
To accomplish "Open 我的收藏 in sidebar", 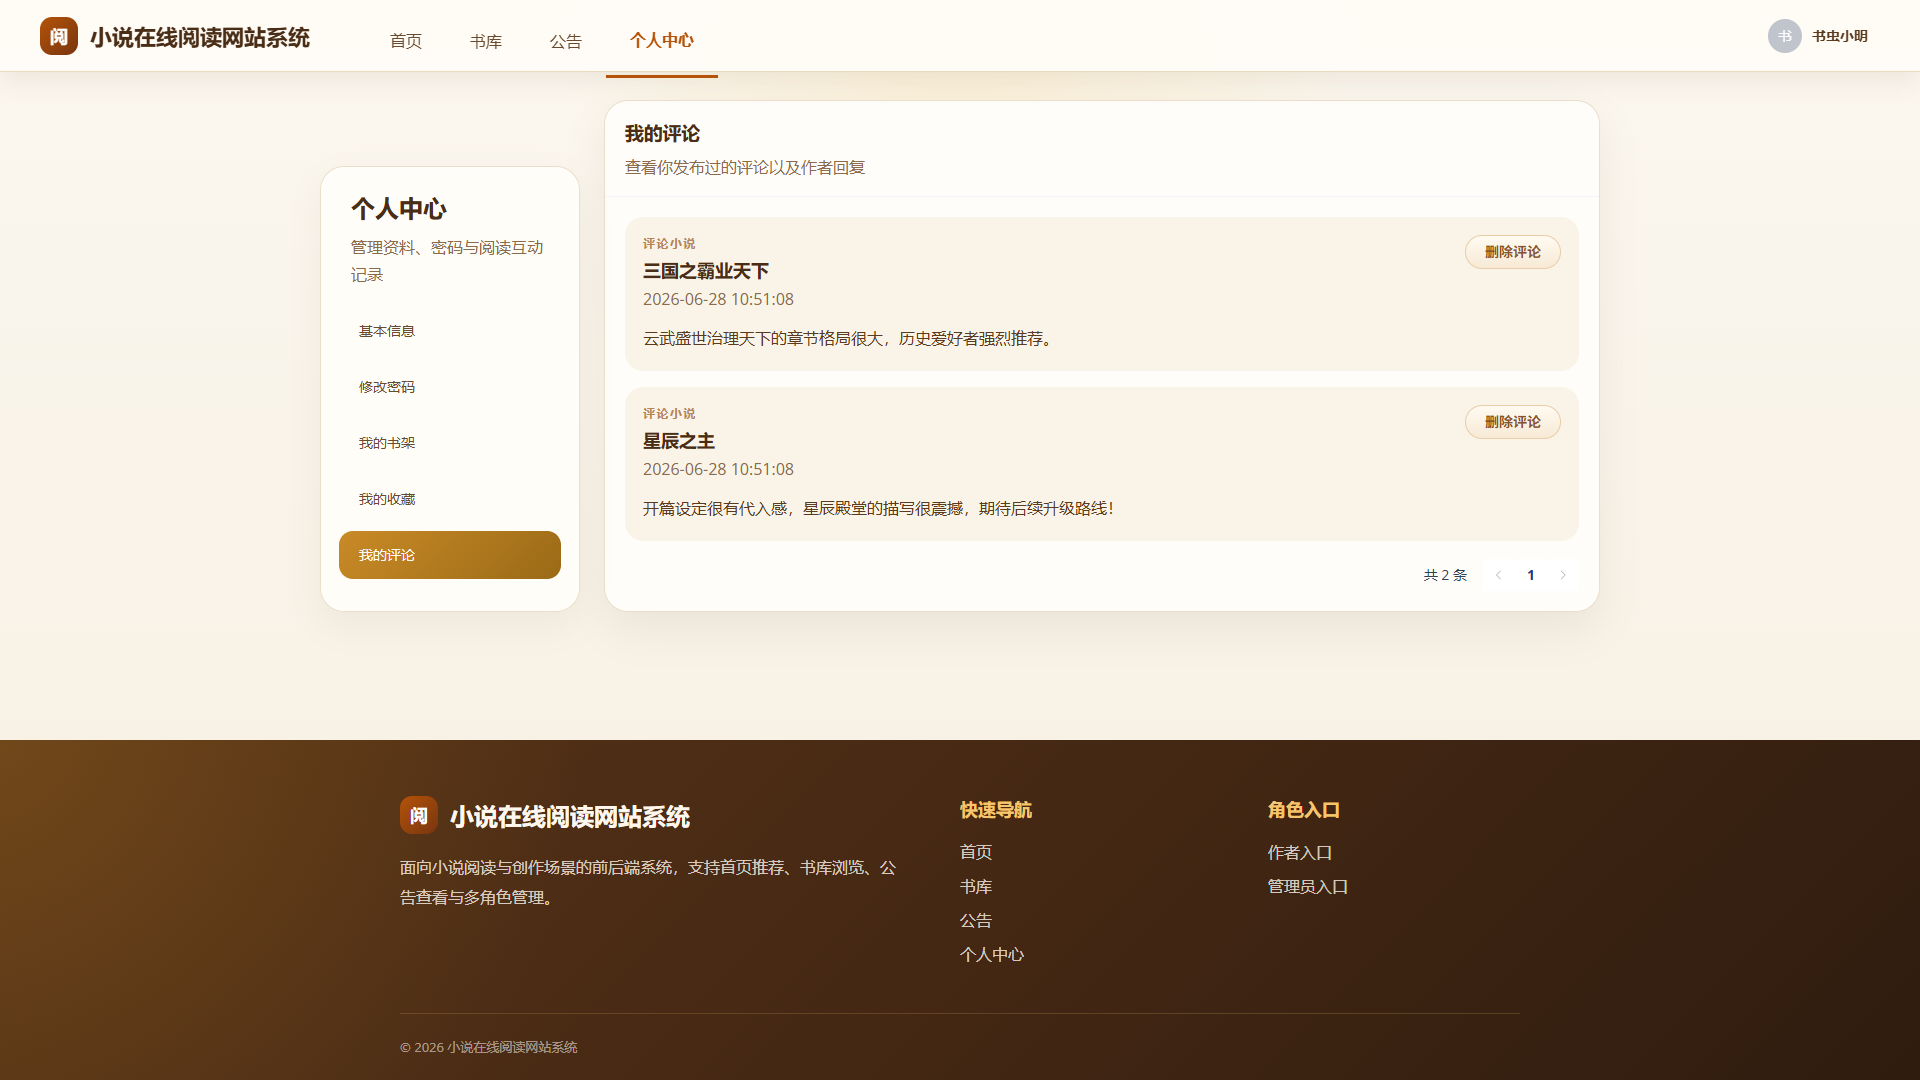I will pos(450,499).
